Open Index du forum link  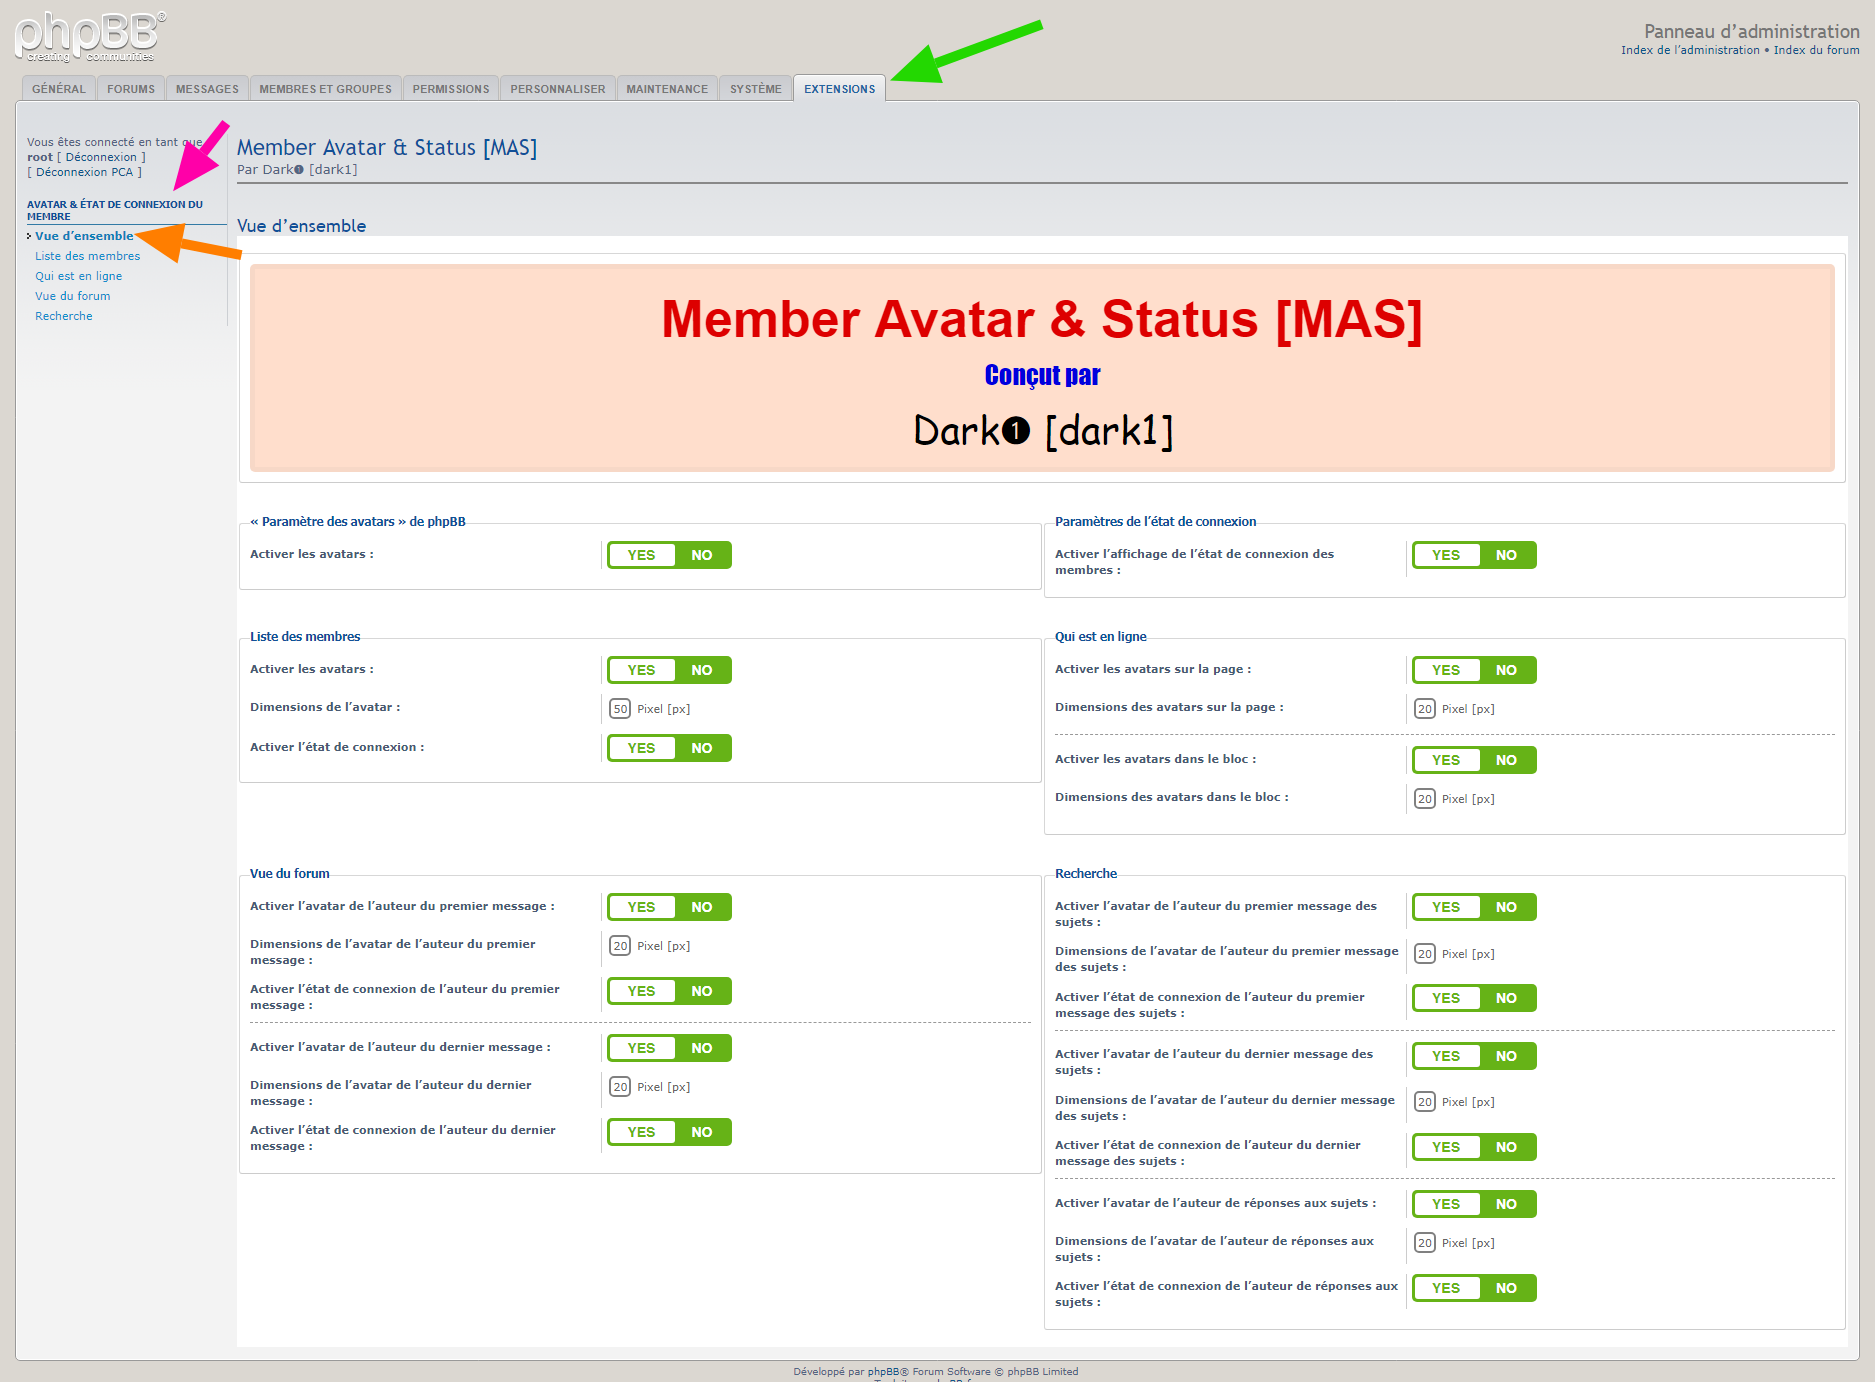coord(1816,50)
